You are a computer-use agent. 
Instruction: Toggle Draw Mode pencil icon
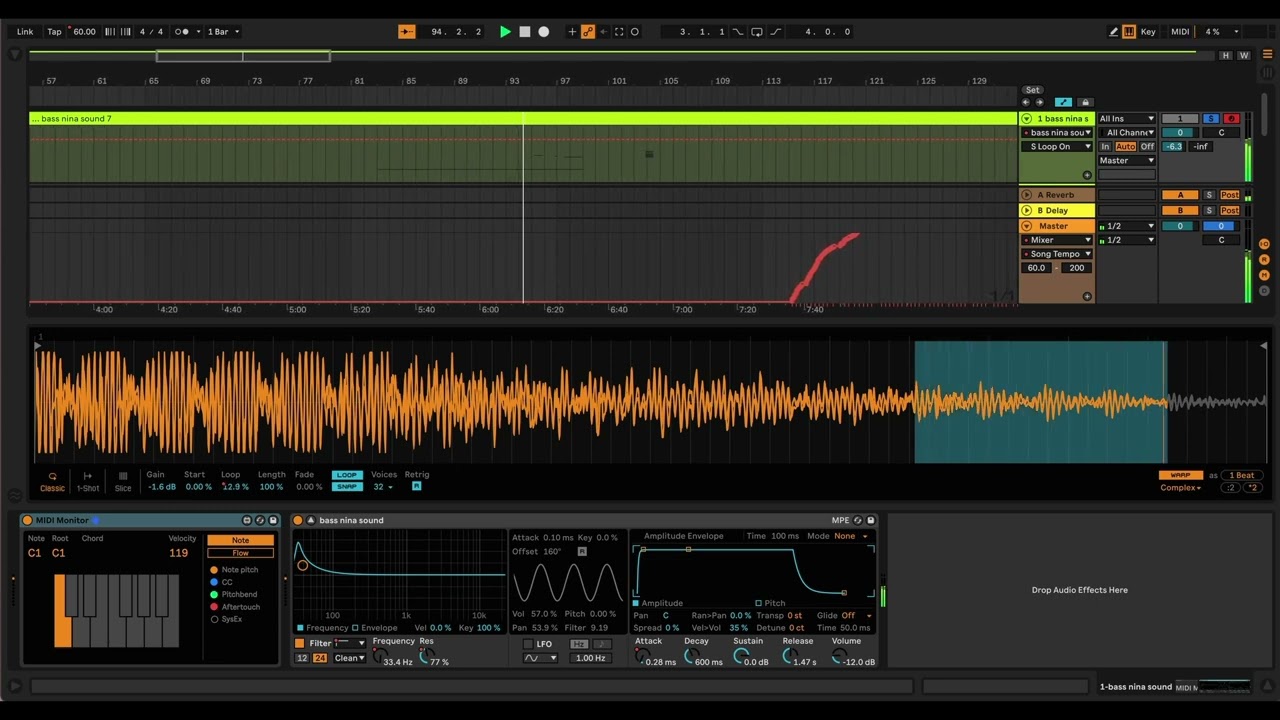coord(1113,31)
